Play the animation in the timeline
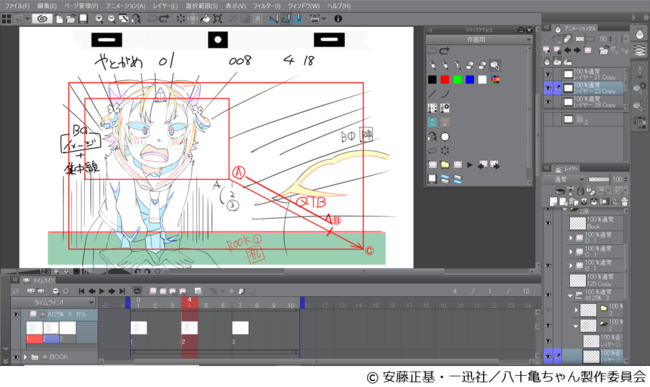Screen dimensions: 650x387 pyautogui.click(x=102, y=291)
